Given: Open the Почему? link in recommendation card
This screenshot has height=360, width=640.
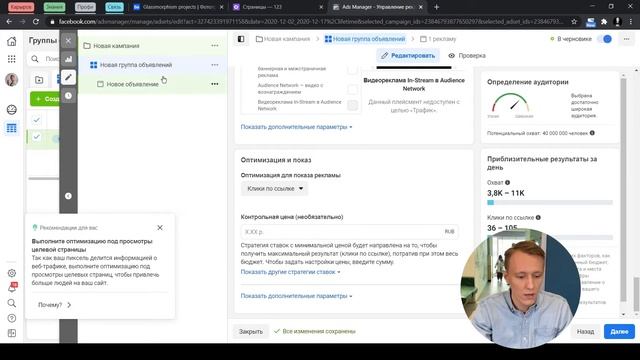Looking at the screenshot, I should pyautogui.click(x=54, y=305).
